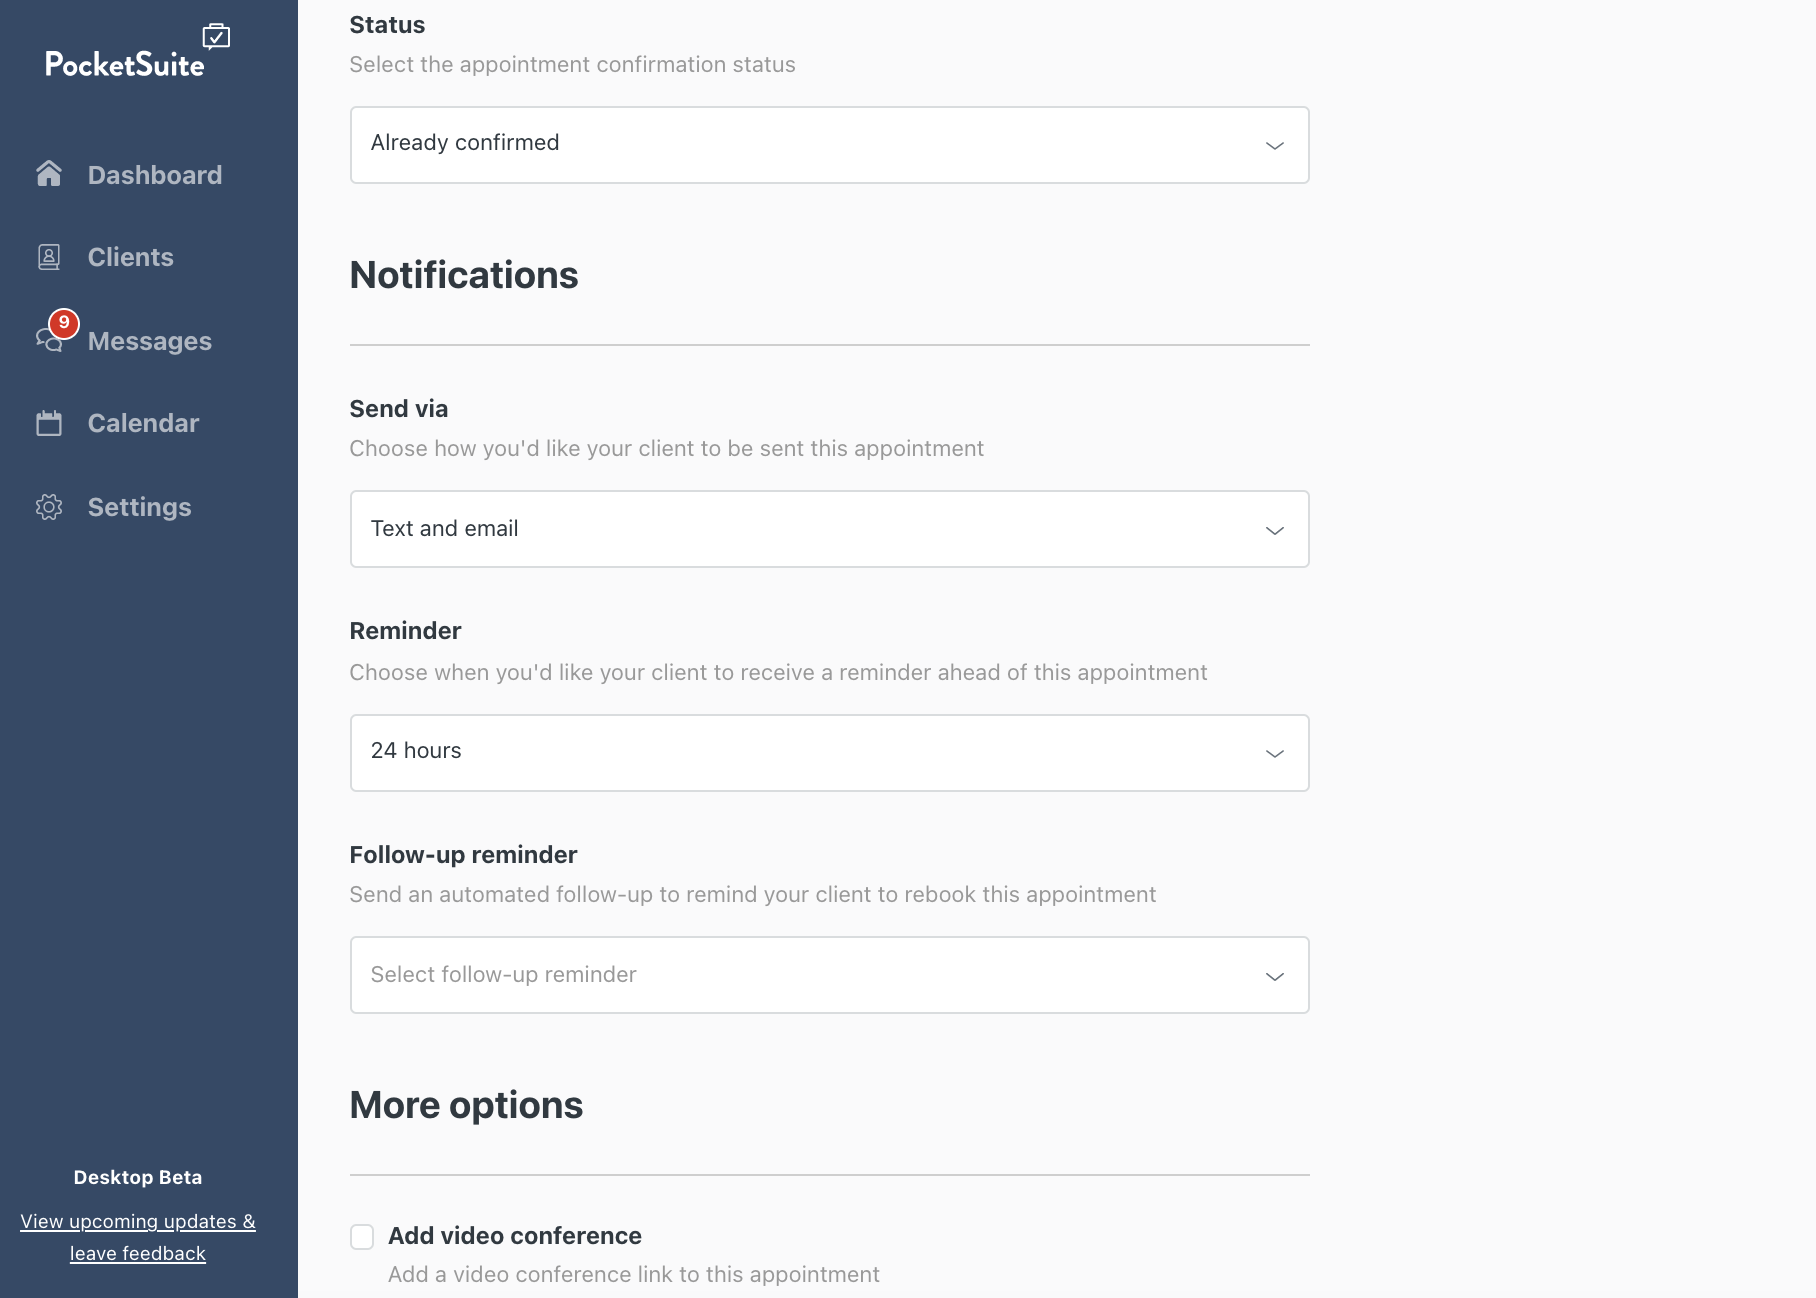1816x1298 pixels.
Task: Click the Calendar icon in sidebar
Action: point(49,423)
